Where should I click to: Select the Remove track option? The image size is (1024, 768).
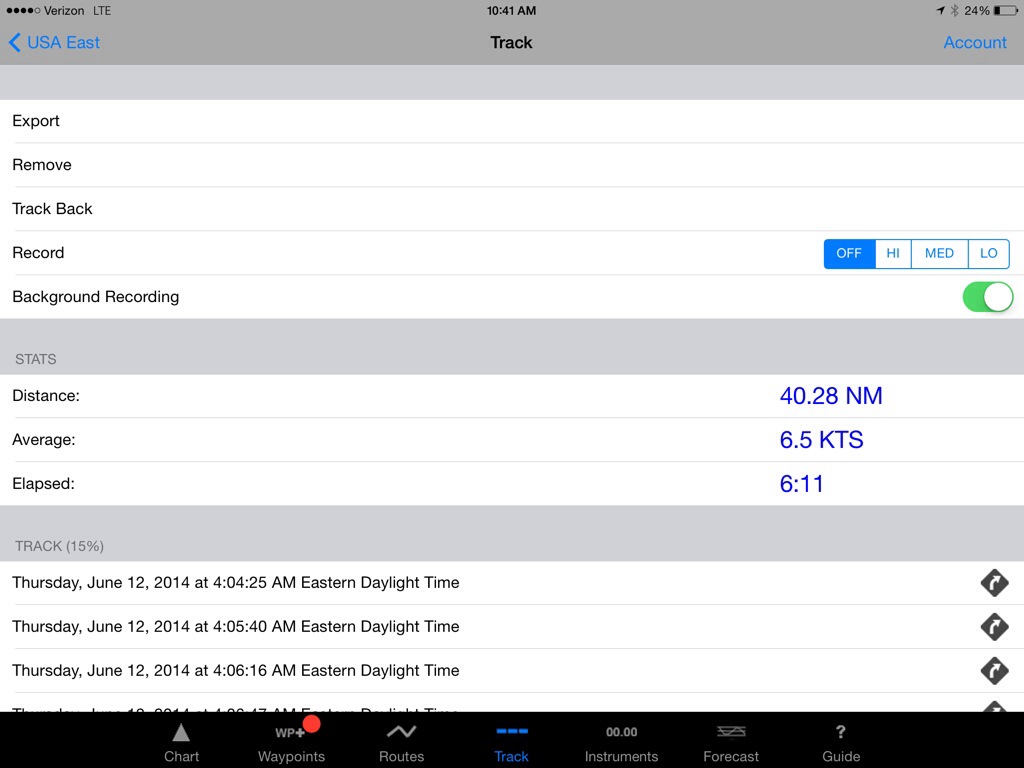42,165
